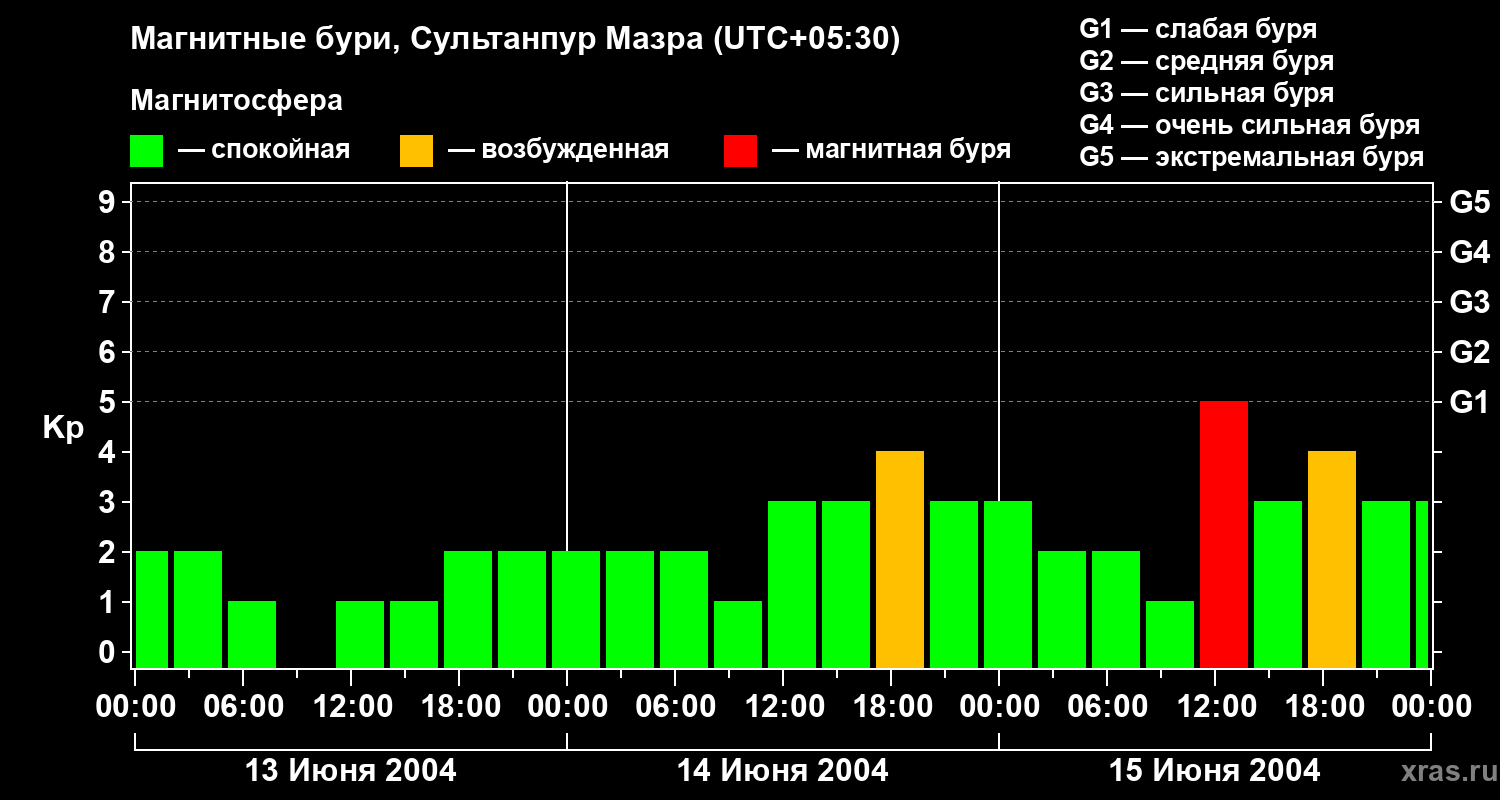Click the '— возбужденная' legend label
Viewport: 1500px width, 800px height.
point(559,151)
